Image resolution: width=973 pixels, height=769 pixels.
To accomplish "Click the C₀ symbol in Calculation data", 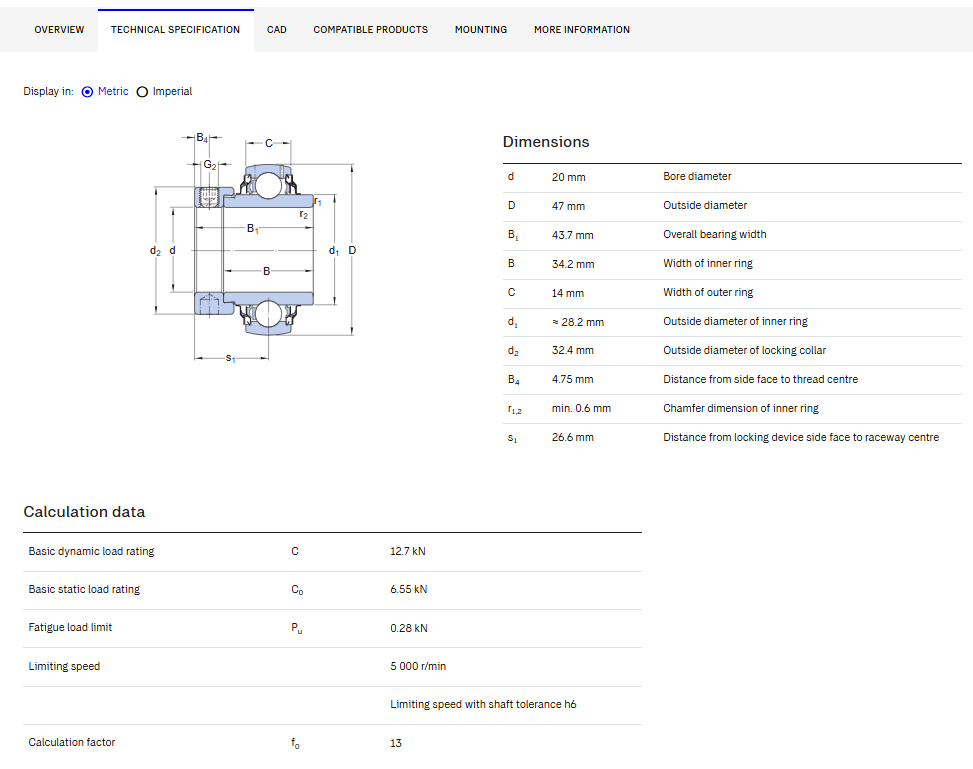I will (x=297, y=590).
